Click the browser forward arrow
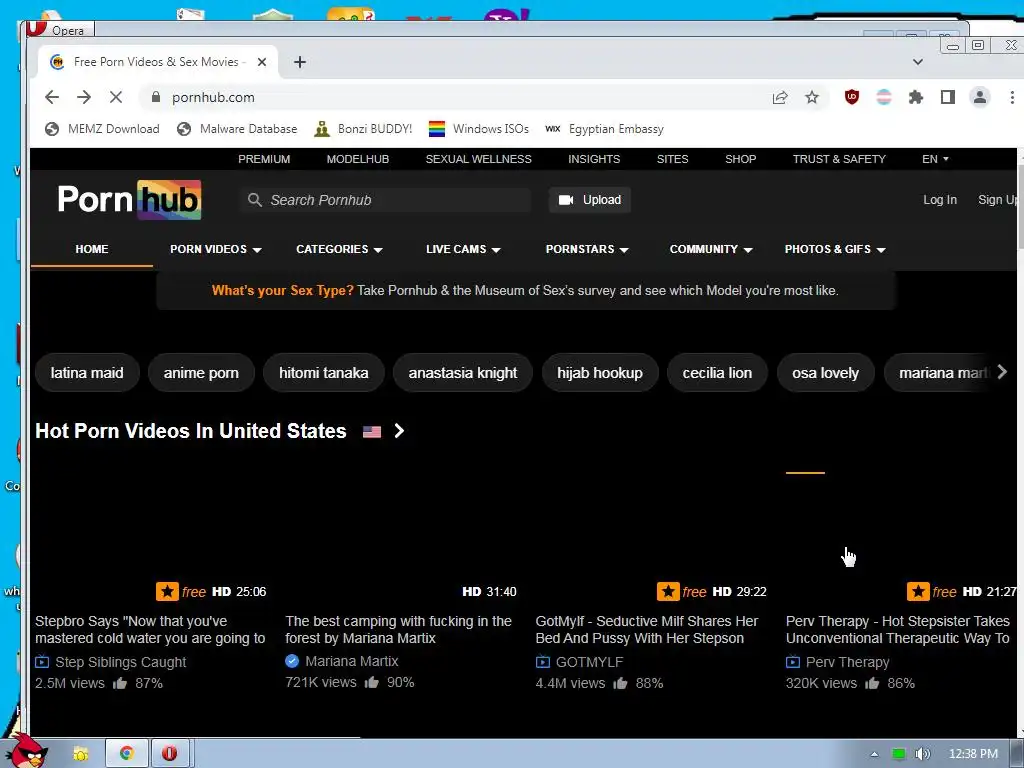1024x768 pixels. coord(84,97)
